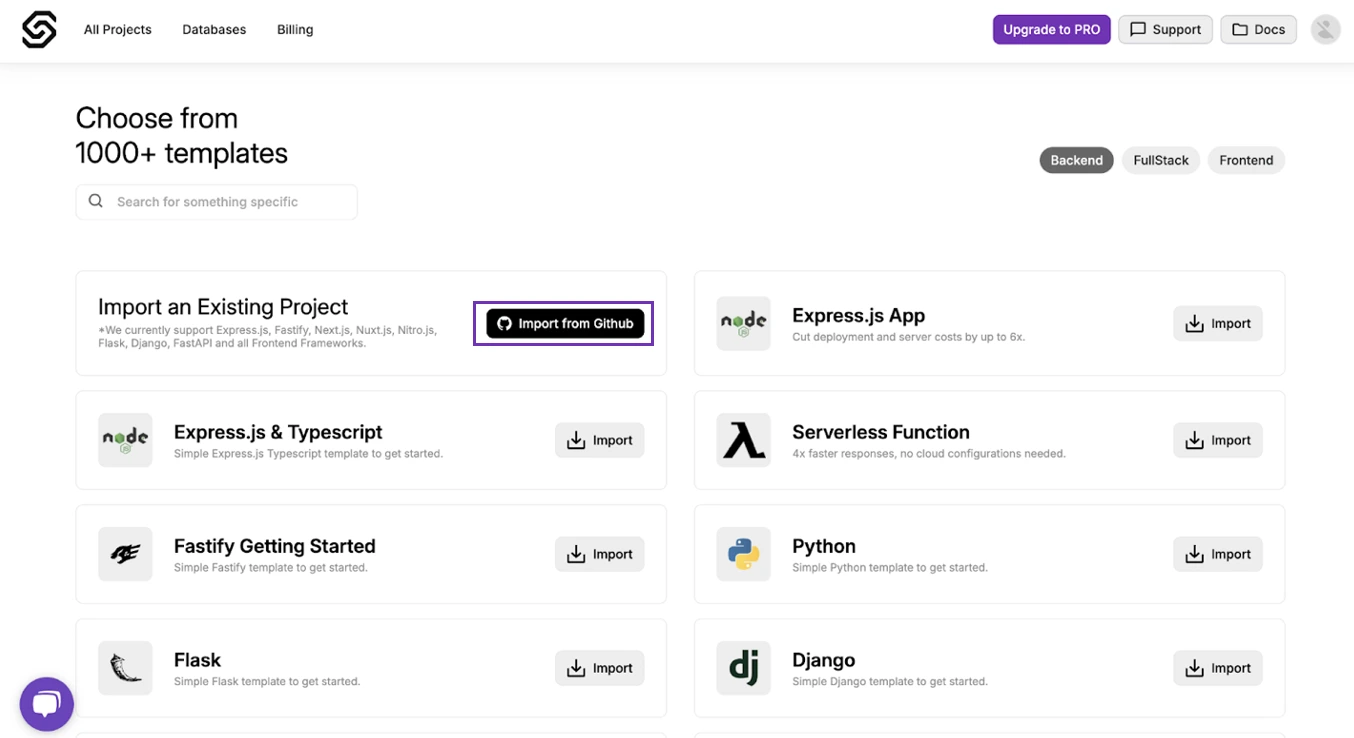
Task: Click the Python template title
Action: [x=824, y=546]
